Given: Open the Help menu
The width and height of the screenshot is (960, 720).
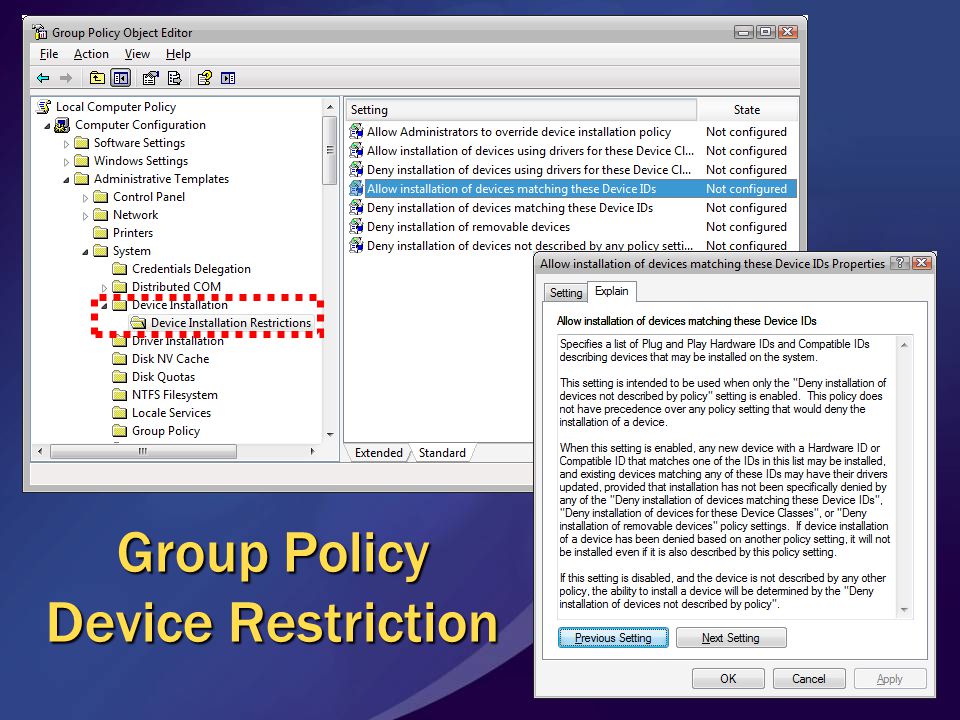Looking at the screenshot, I should 178,54.
